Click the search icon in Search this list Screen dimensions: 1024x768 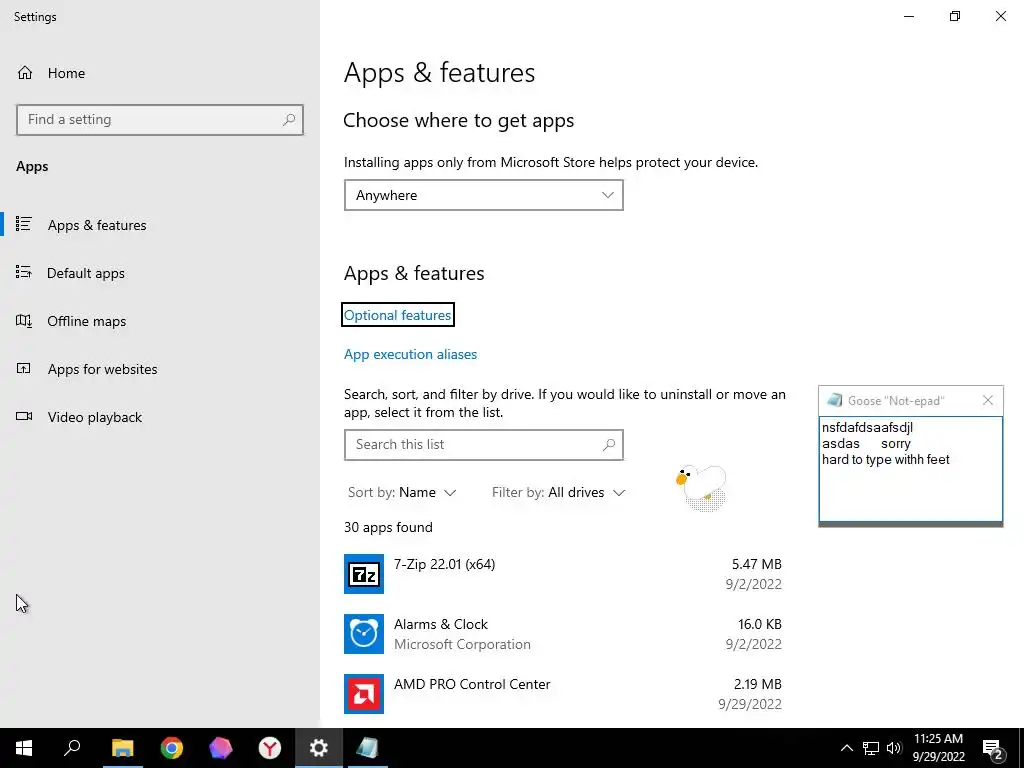coord(609,445)
